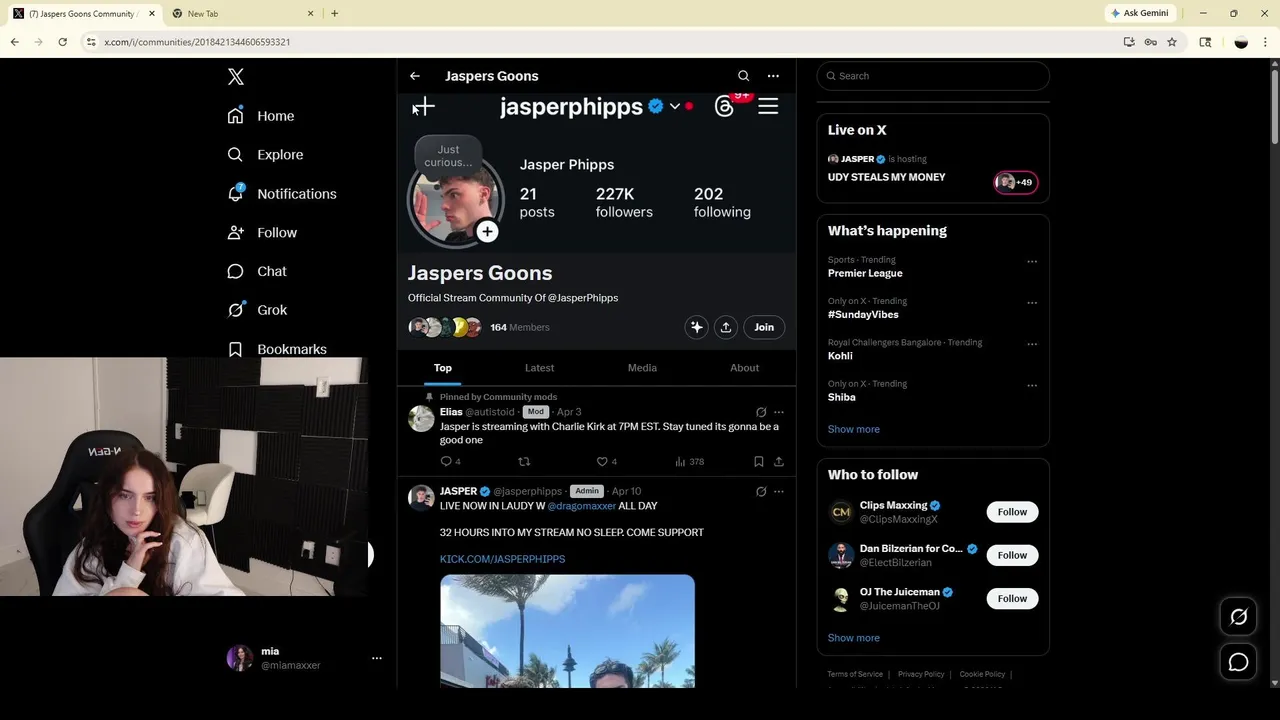Open #SundayVibes trending topic
Image resolution: width=1280 pixels, height=720 pixels.
[863, 314]
